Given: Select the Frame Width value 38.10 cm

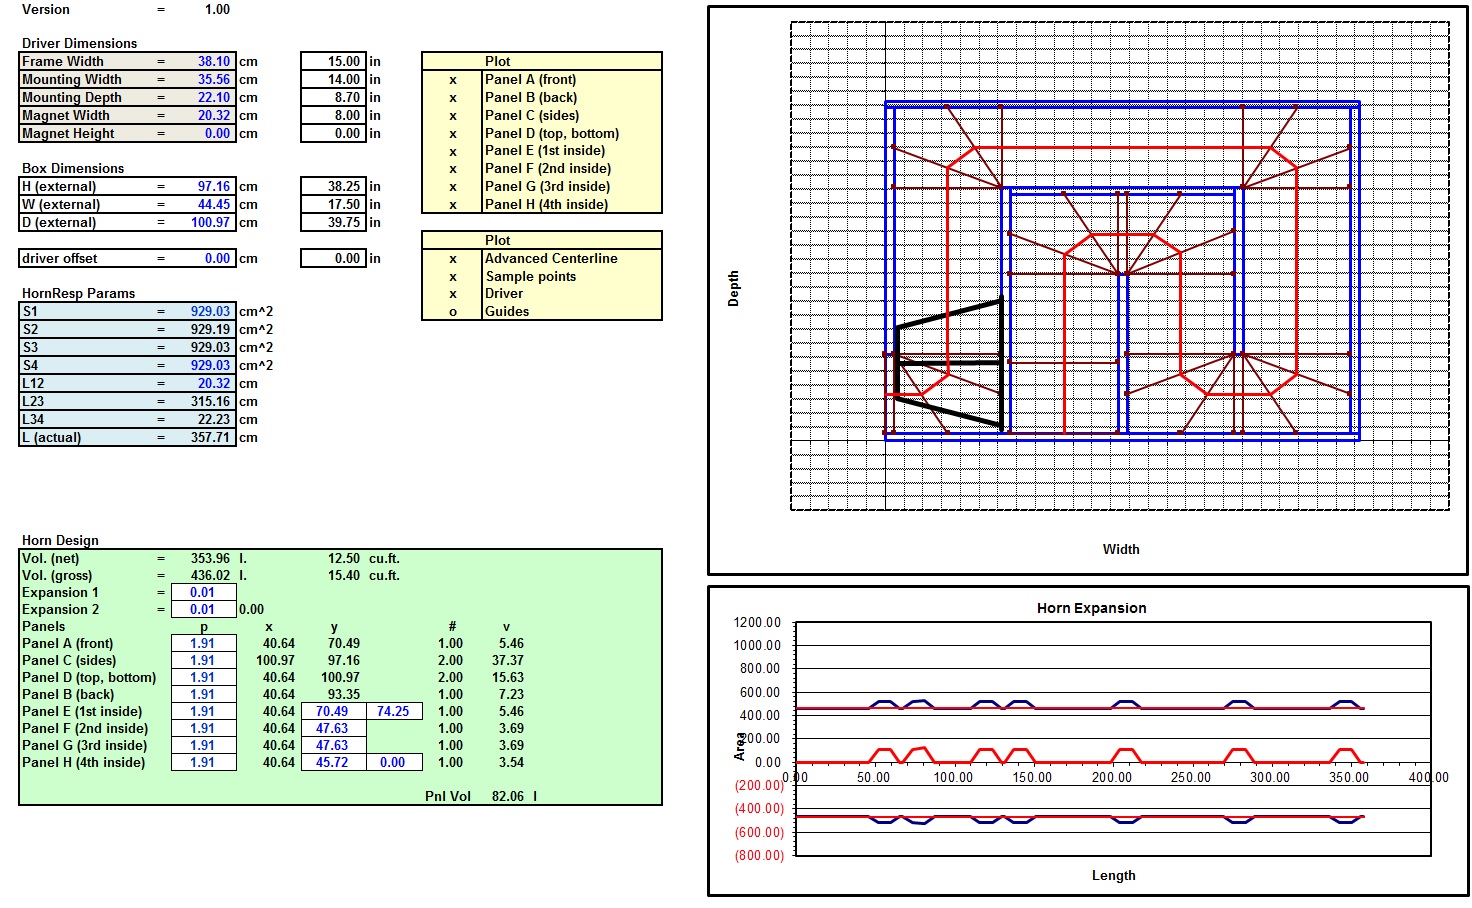Looking at the screenshot, I should (x=204, y=61).
